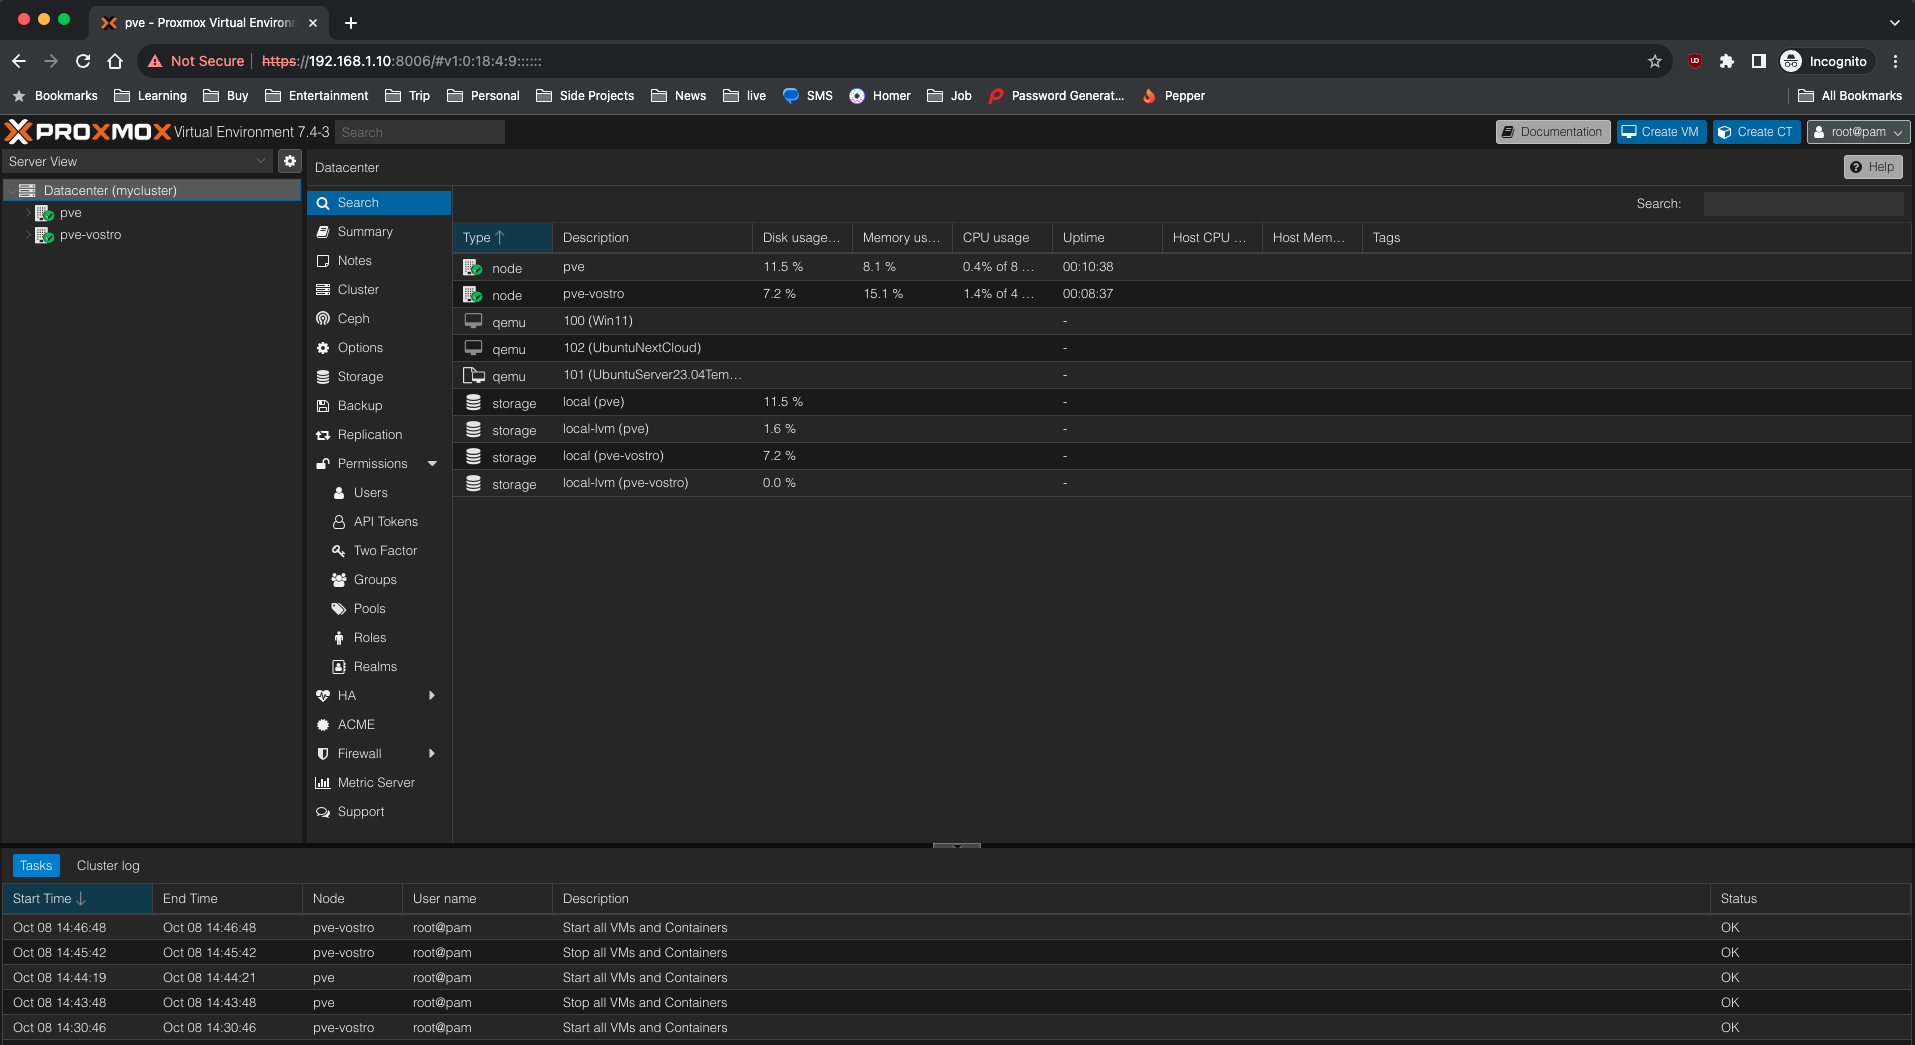This screenshot has width=1915, height=1045.
Task: Switch to Tasks tab
Action: (x=36, y=865)
